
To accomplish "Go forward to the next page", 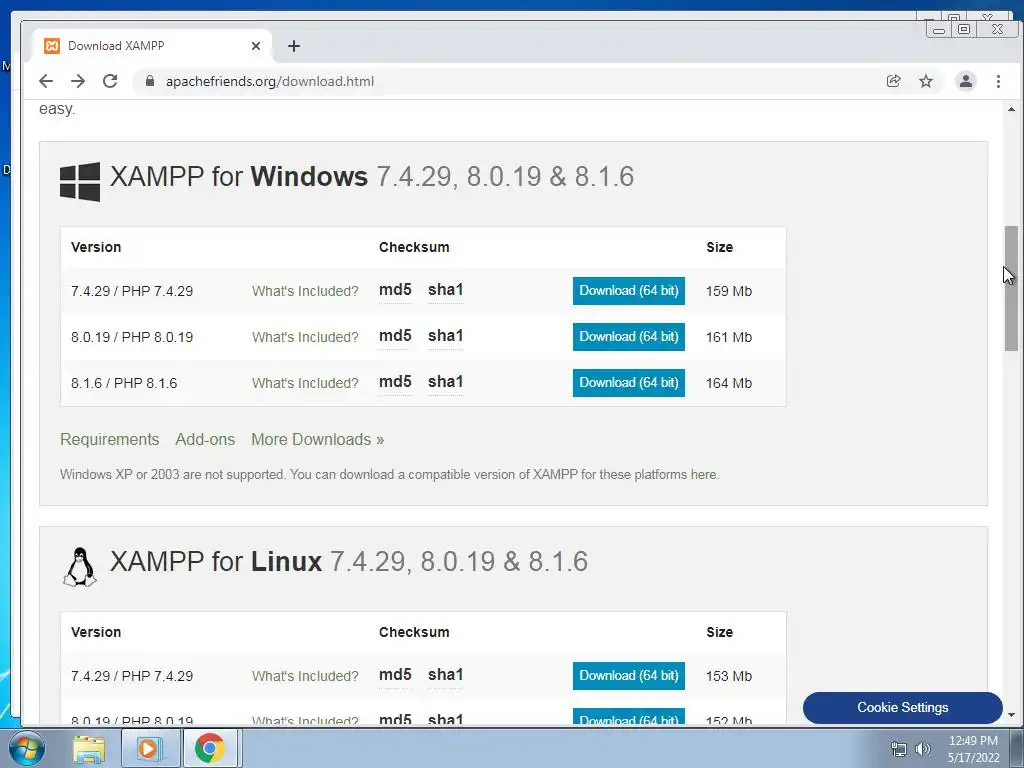I will tap(78, 81).
